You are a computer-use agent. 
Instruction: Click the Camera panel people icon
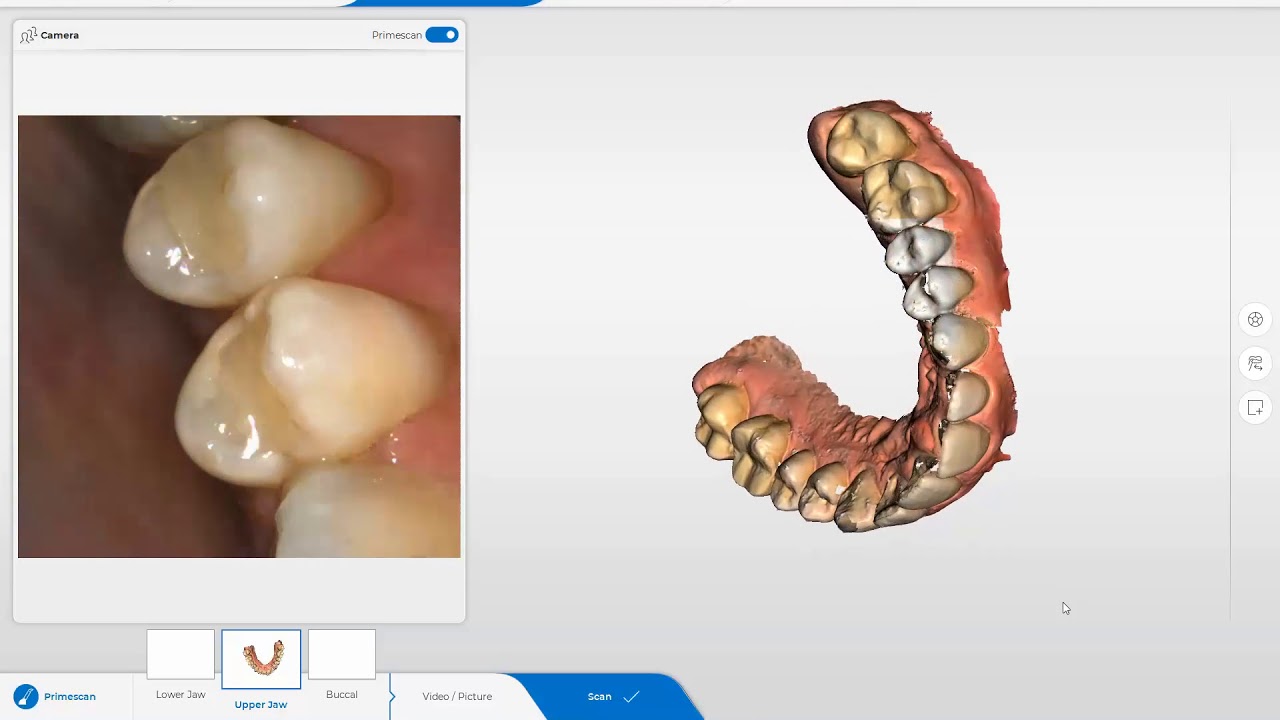pos(28,36)
